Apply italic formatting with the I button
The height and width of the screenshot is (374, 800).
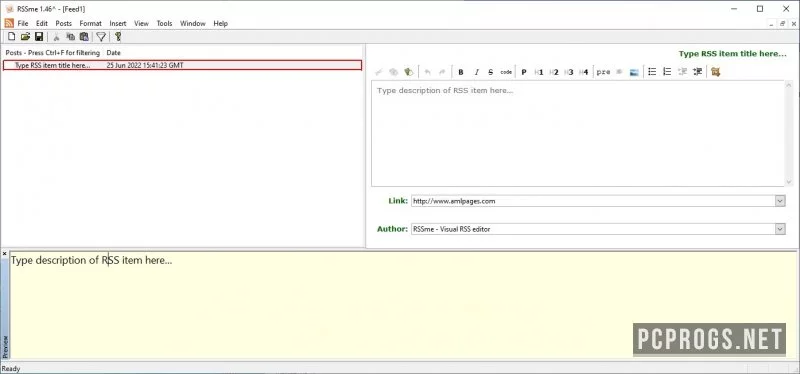pos(476,72)
